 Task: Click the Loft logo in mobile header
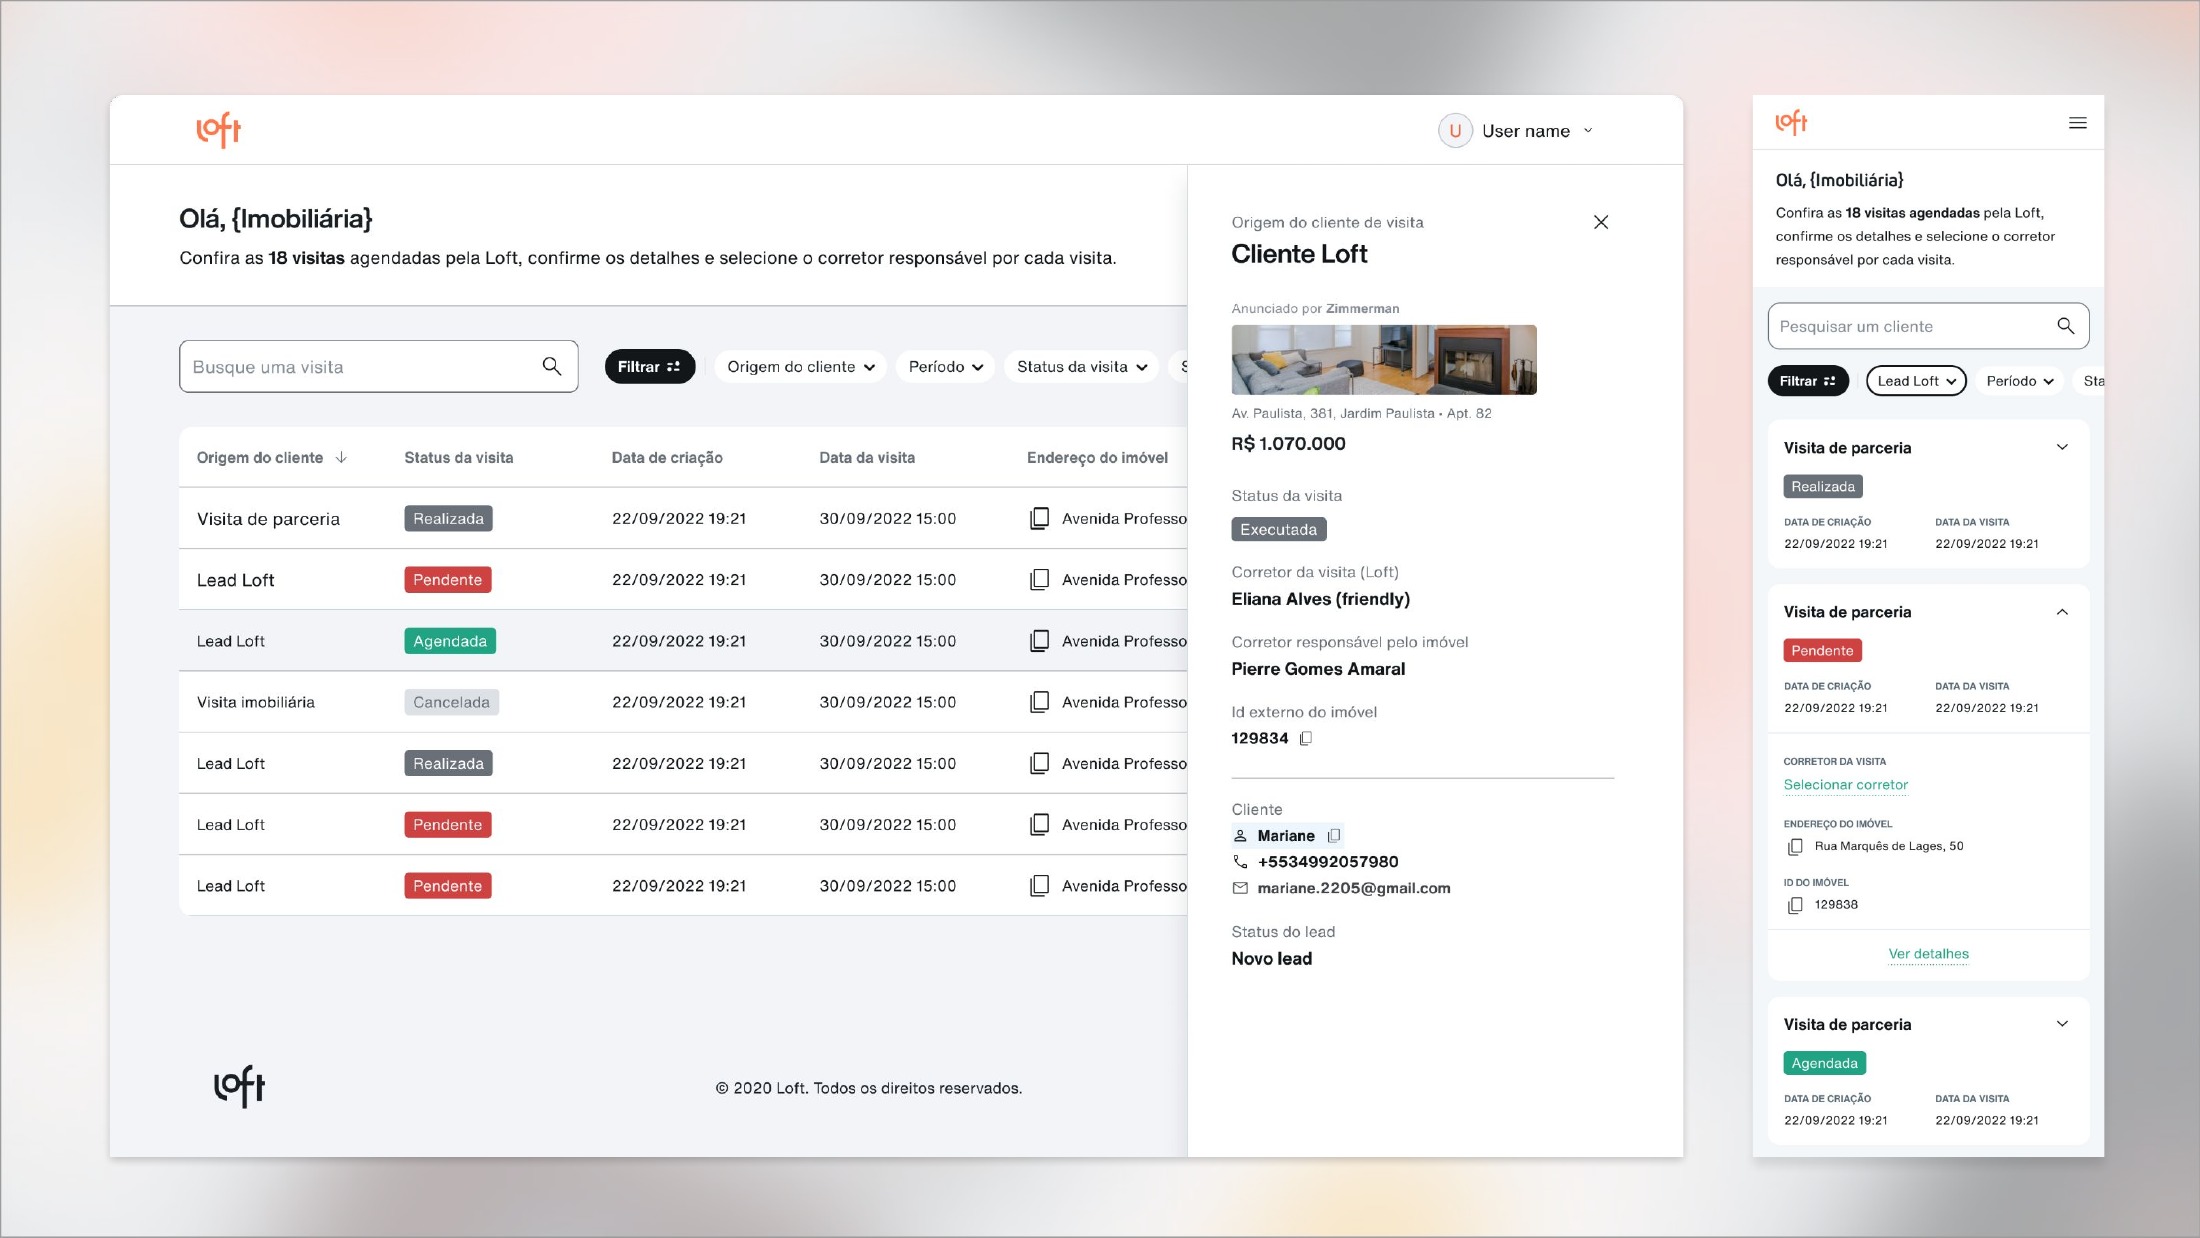pos(1791,122)
